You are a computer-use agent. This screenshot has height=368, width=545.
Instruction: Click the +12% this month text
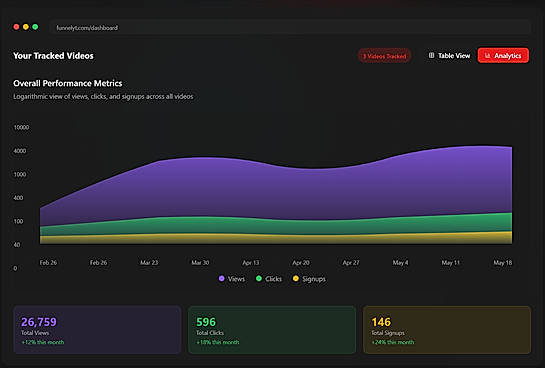[x=43, y=342]
